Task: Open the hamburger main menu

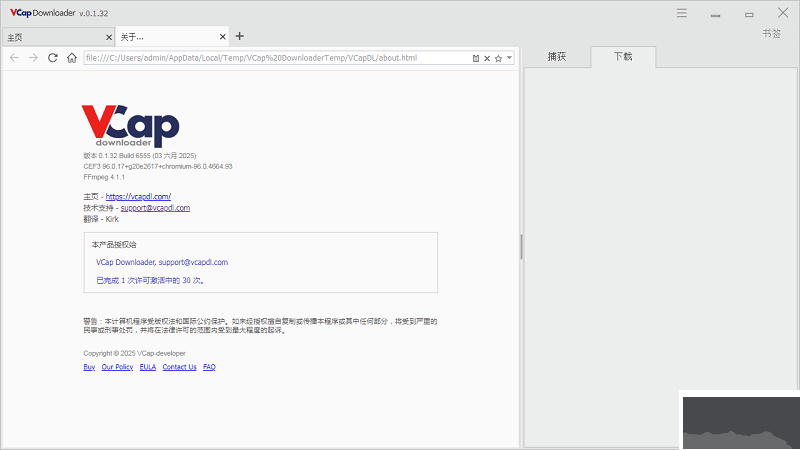Action: pyautogui.click(x=682, y=13)
